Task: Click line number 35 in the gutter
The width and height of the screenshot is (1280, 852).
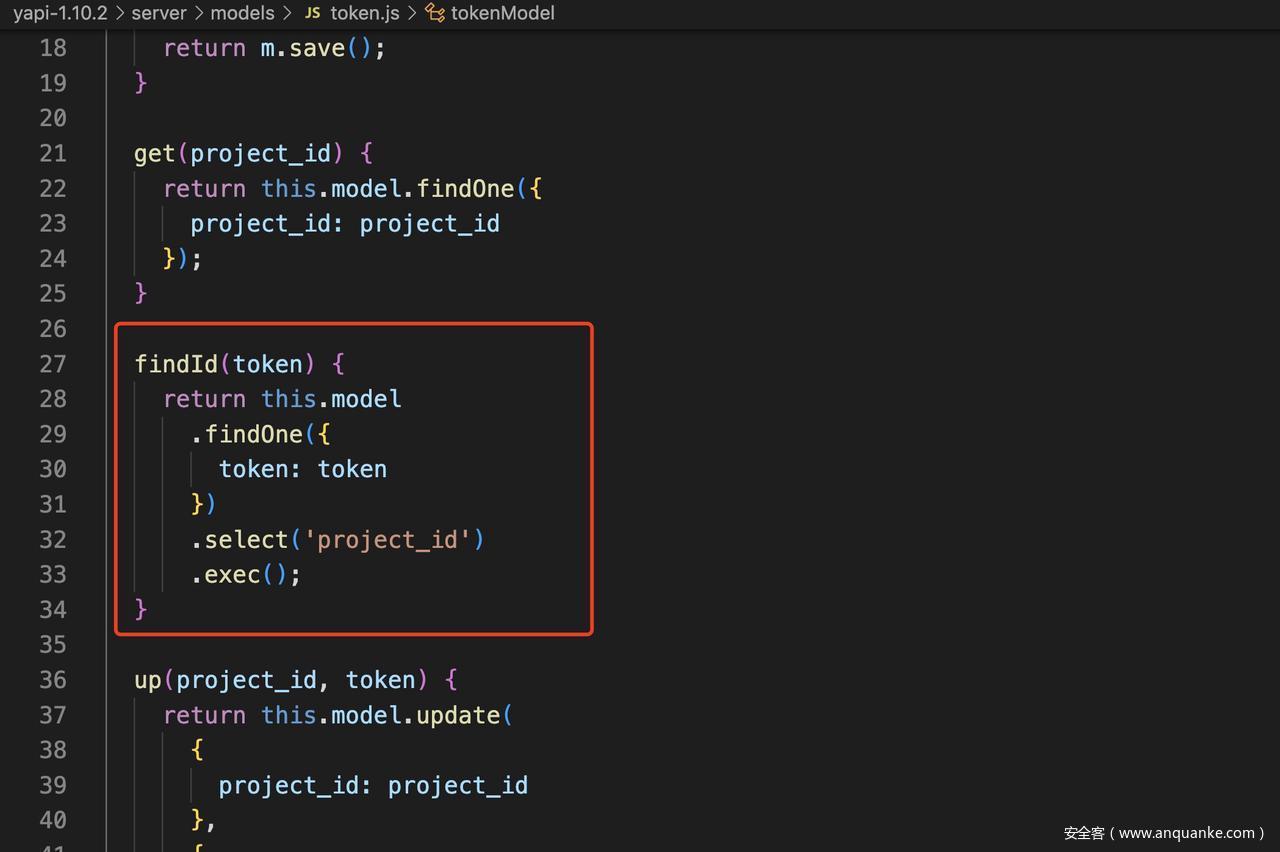Action: (53, 645)
